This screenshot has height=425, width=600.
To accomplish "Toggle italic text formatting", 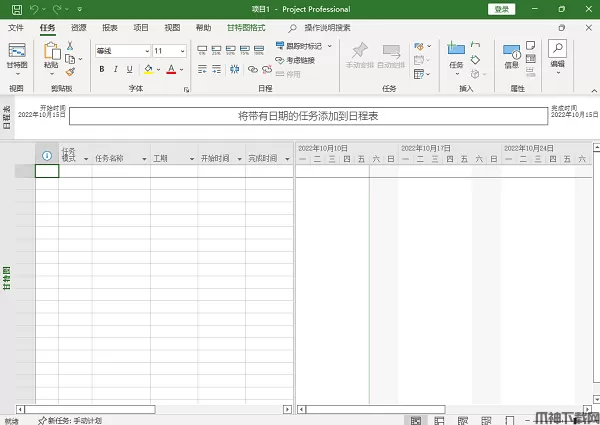I will [x=116, y=69].
